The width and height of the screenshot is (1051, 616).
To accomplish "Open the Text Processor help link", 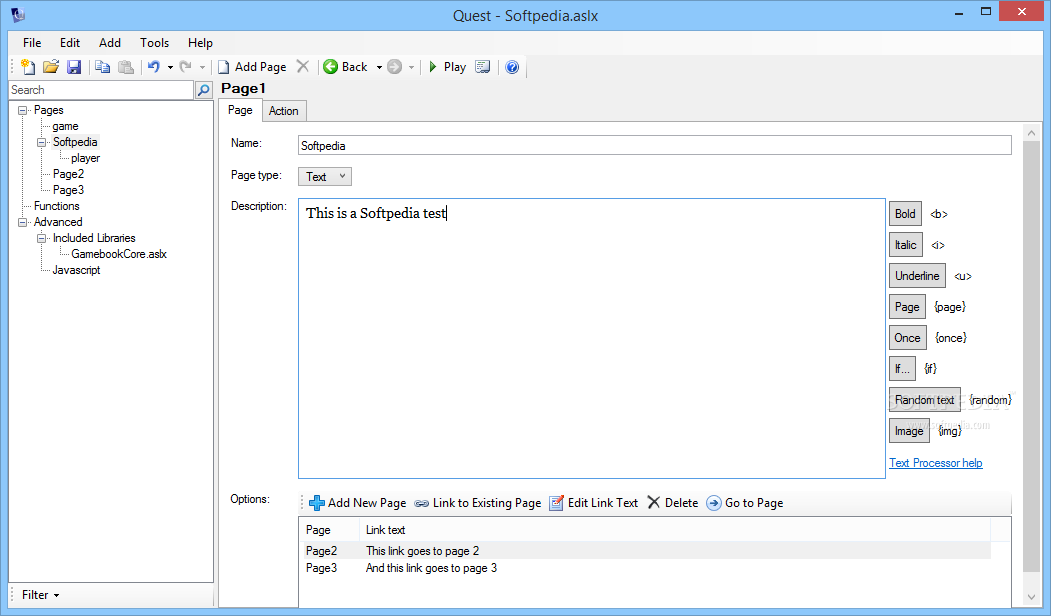I will click(936, 463).
